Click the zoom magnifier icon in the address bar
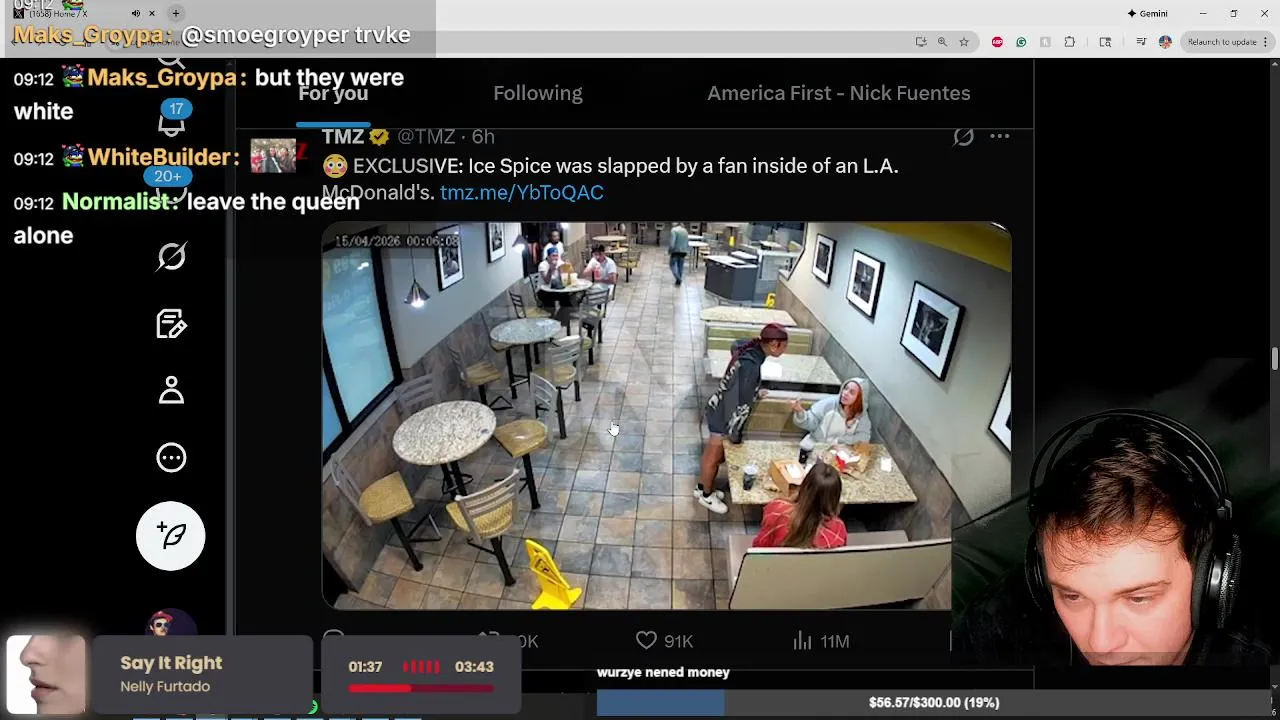 (x=942, y=42)
